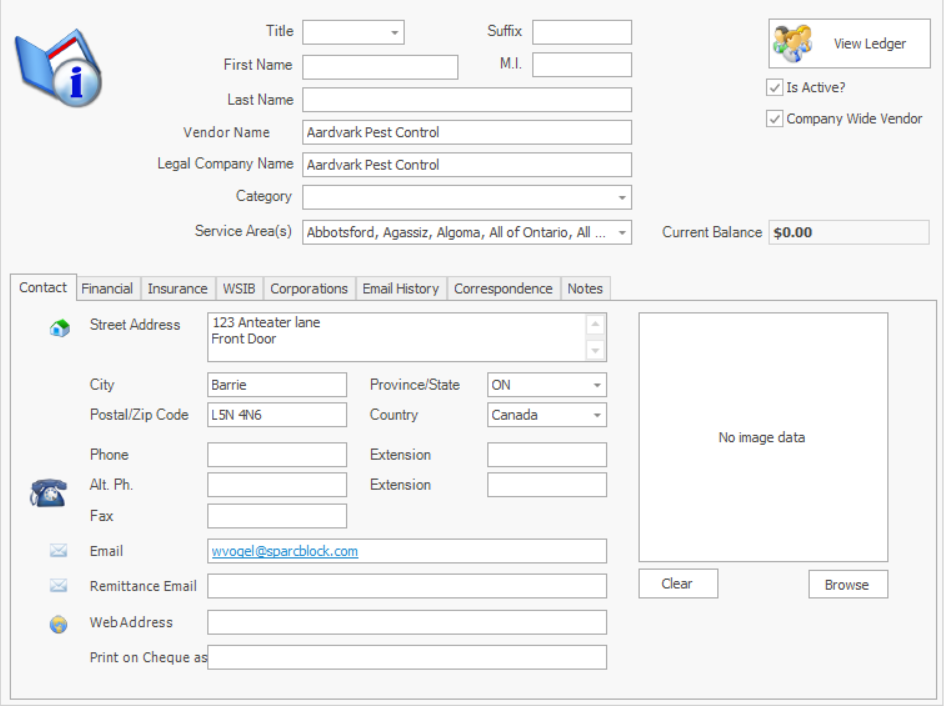The width and height of the screenshot is (944, 706).
Task: Click the M.I. field
Action: [582, 64]
